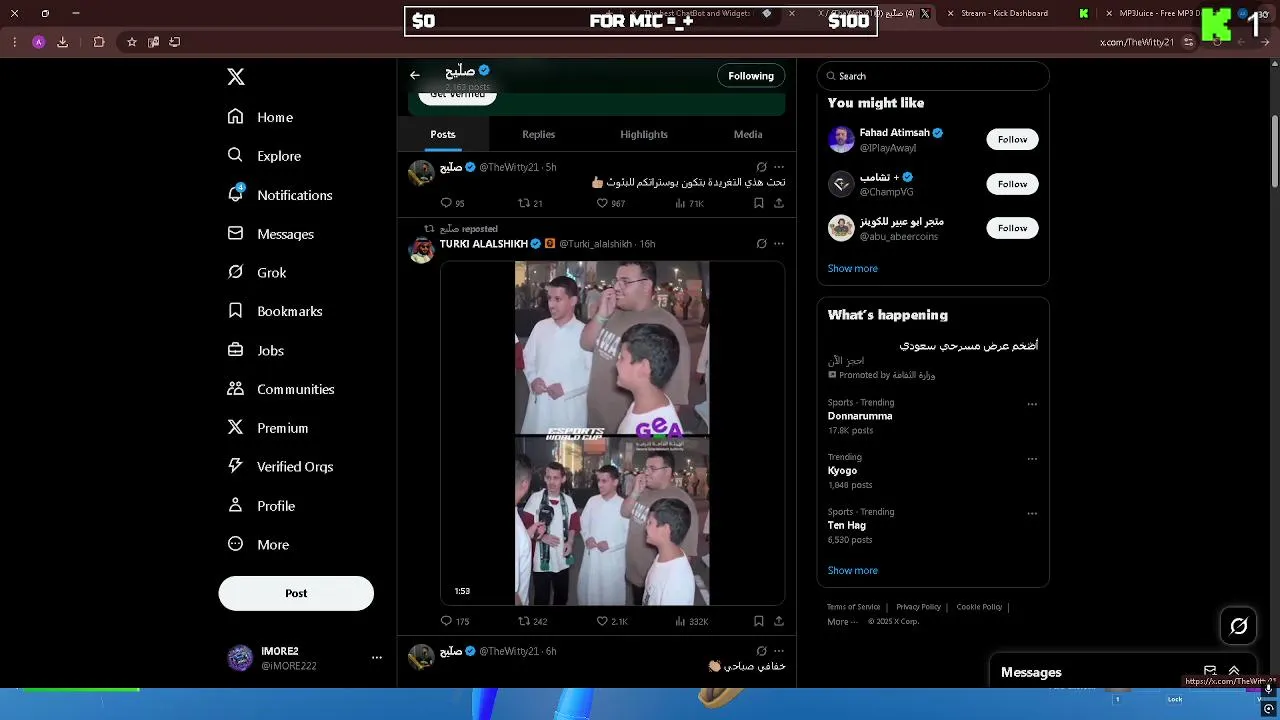Click repost icon with 242 reposts
The height and width of the screenshot is (720, 1280).
pos(523,621)
